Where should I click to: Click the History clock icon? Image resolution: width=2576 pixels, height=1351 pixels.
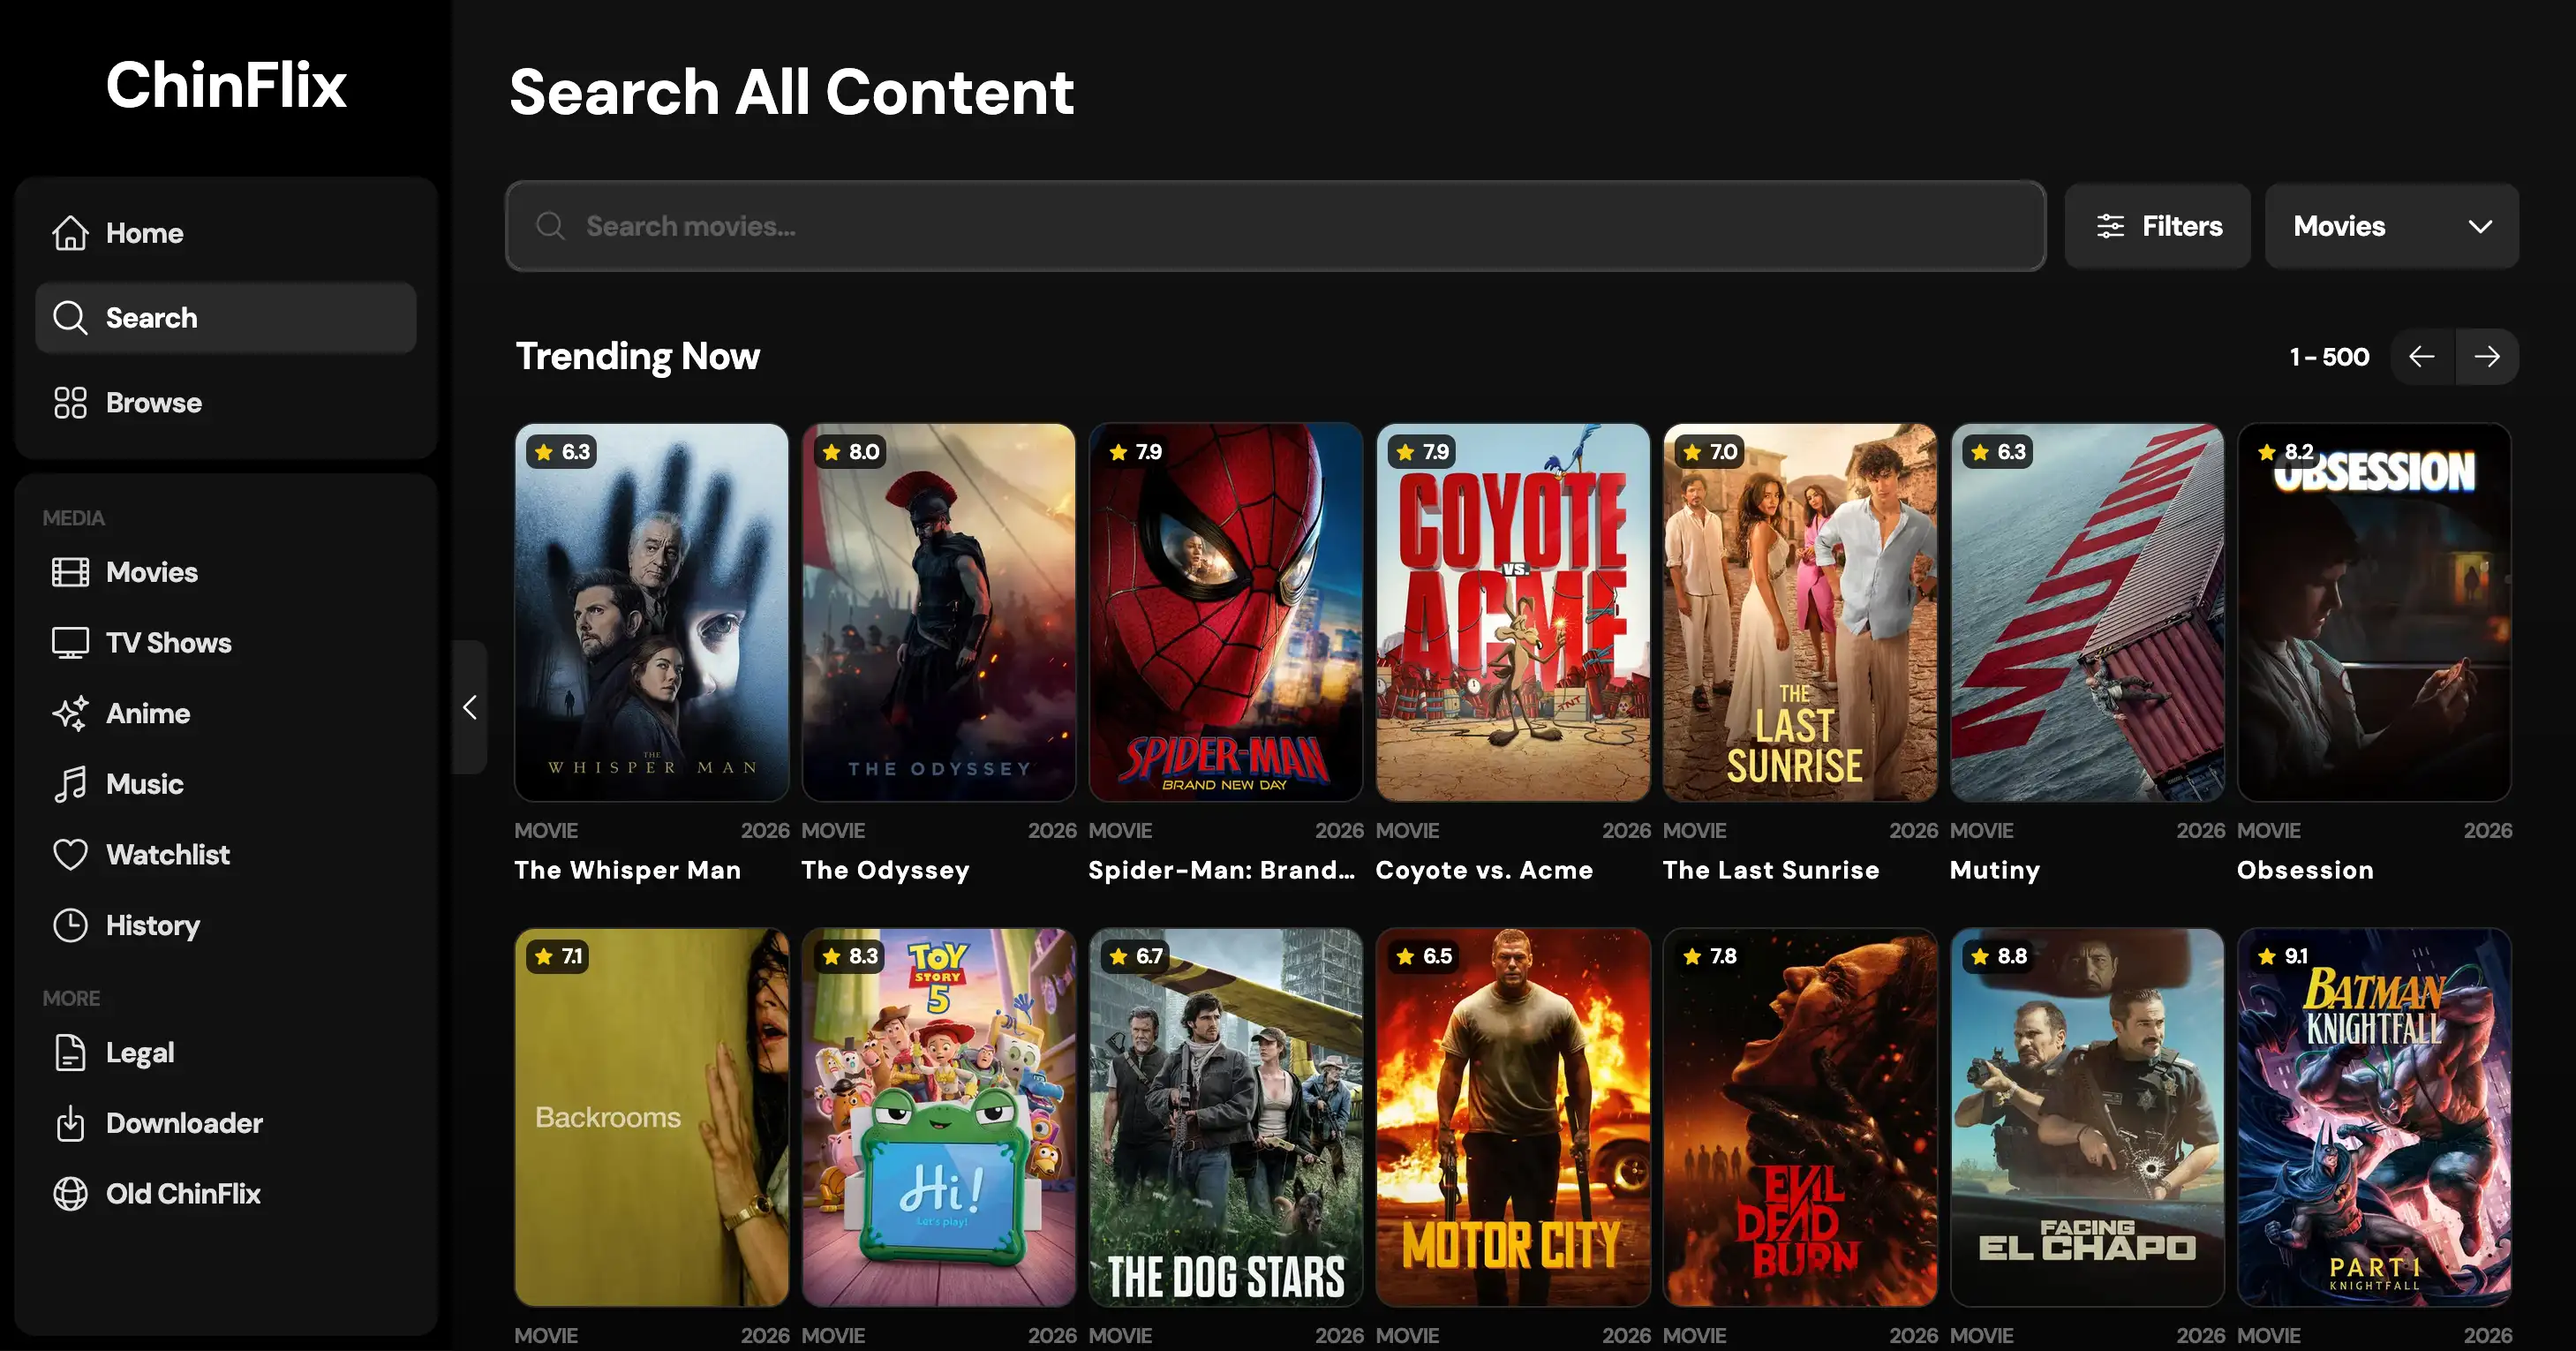coord(70,925)
